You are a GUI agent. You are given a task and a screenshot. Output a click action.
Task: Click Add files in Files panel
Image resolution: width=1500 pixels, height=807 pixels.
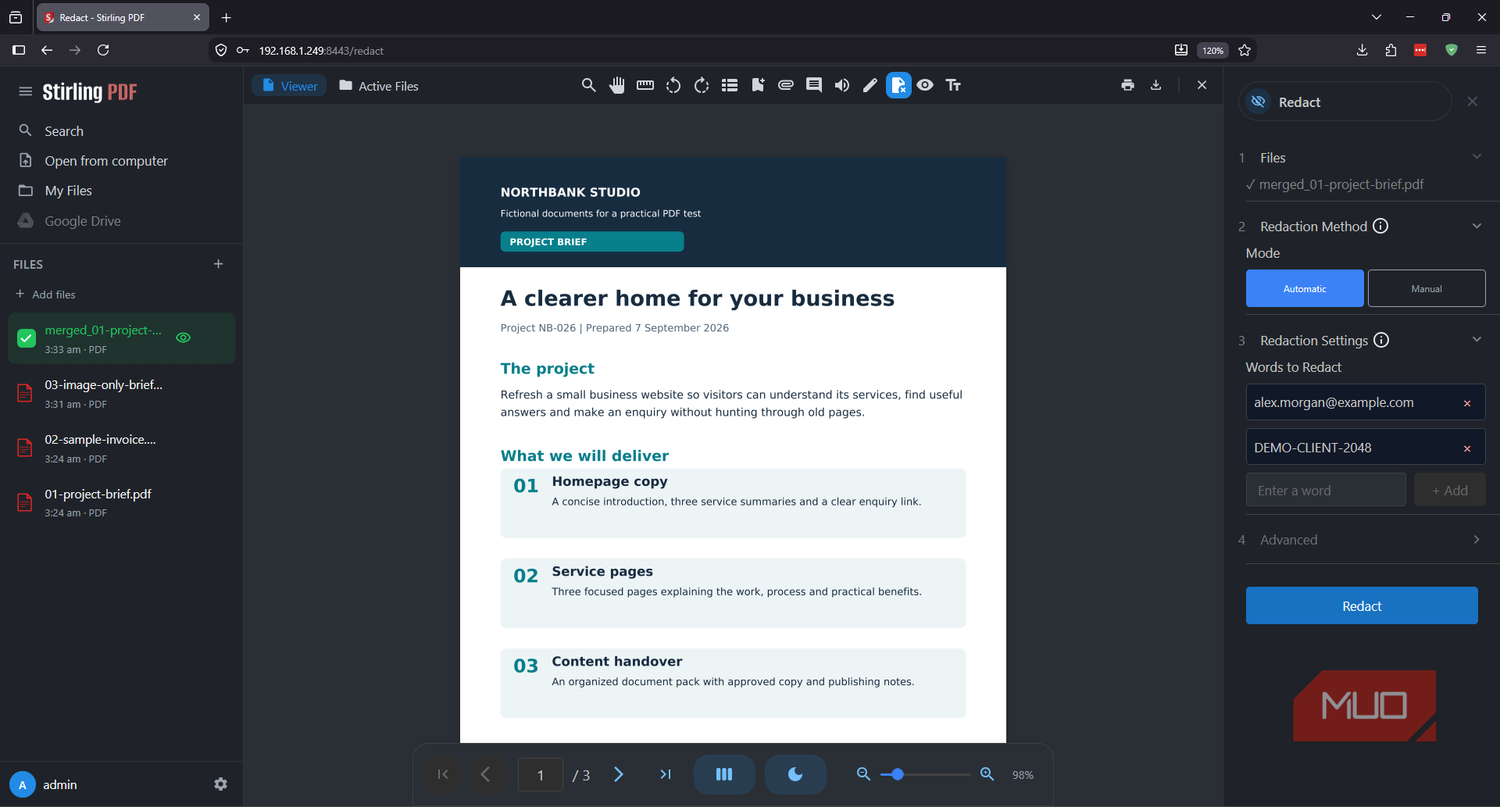click(46, 295)
